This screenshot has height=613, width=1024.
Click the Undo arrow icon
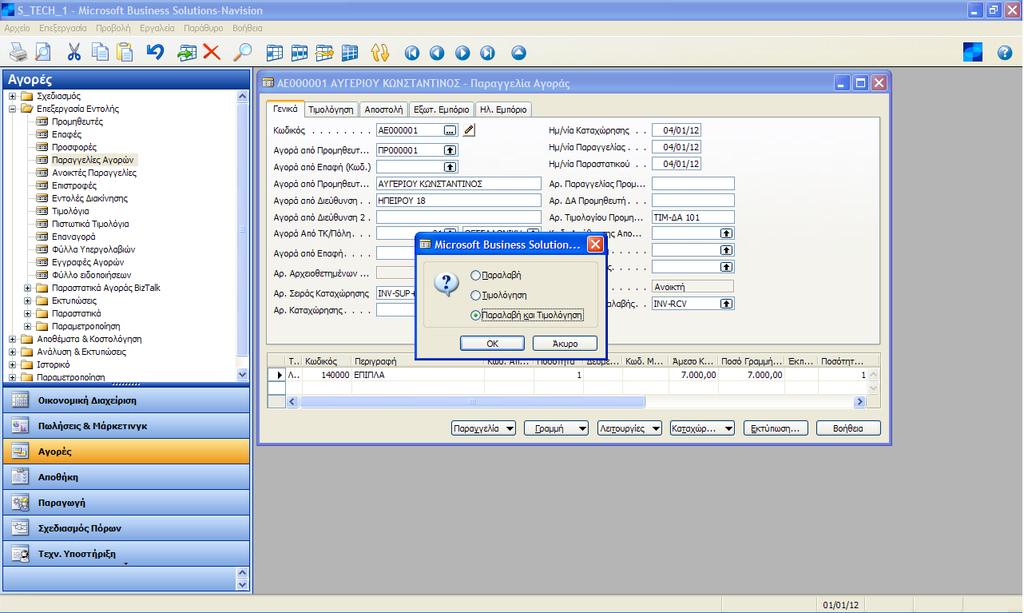point(155,52)
